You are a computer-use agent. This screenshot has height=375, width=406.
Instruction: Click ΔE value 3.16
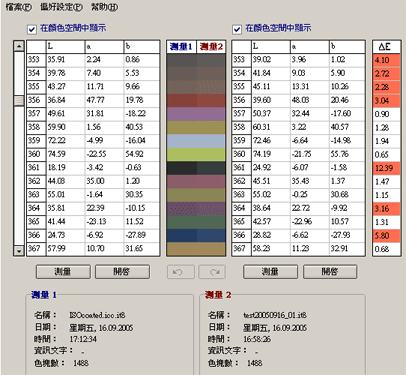pyautogui.click(x=386, y=209)
